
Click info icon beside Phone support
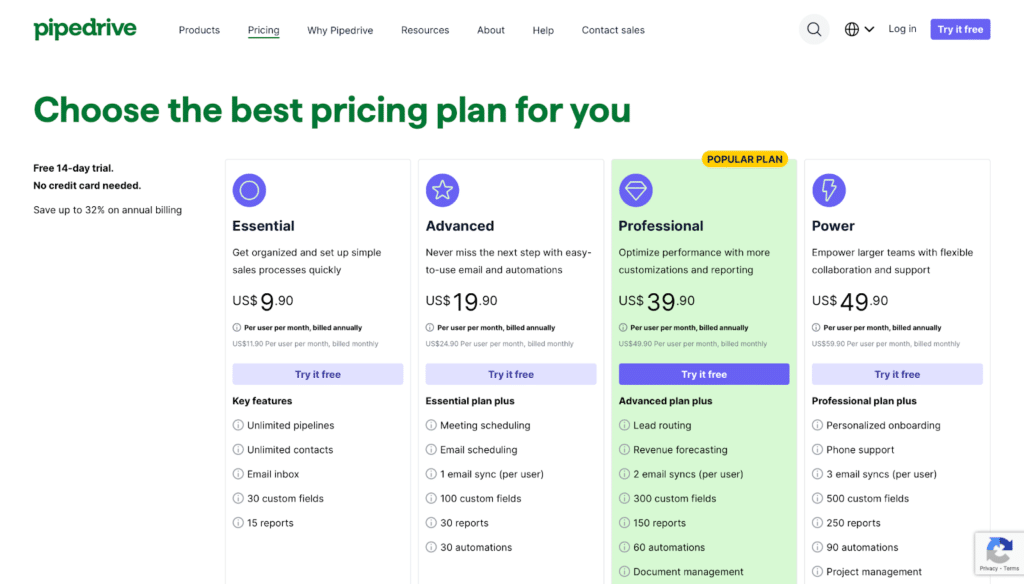coord(817,450)
